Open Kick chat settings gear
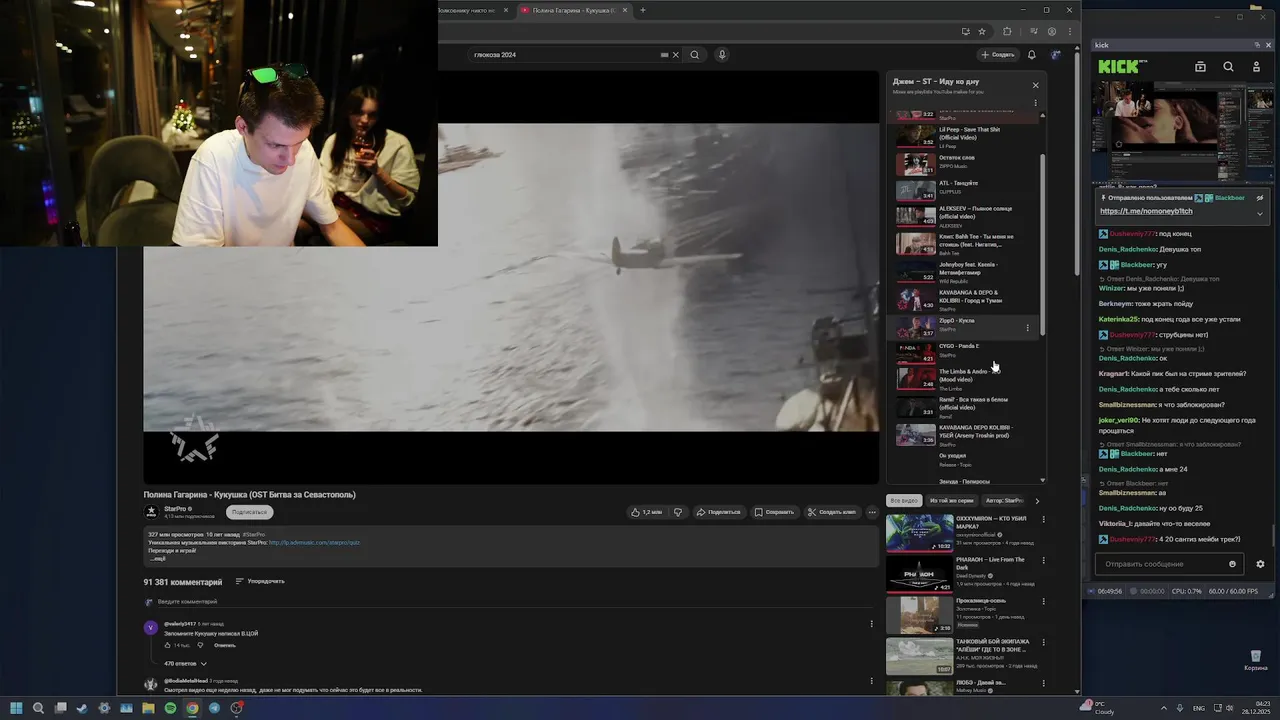 [x=1260, y=564]
